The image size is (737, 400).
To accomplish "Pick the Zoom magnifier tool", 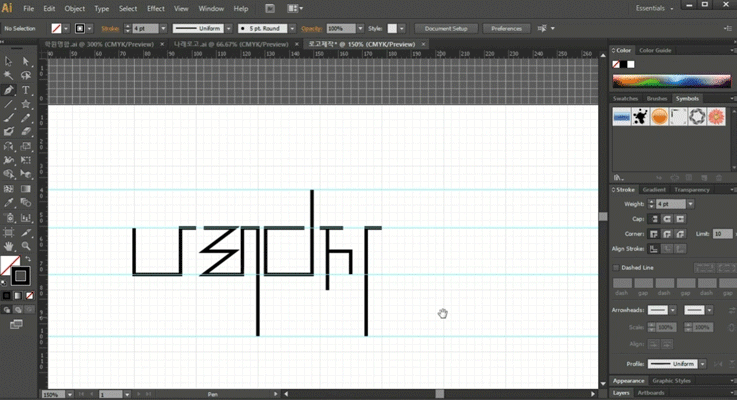I will coord(26,246).
